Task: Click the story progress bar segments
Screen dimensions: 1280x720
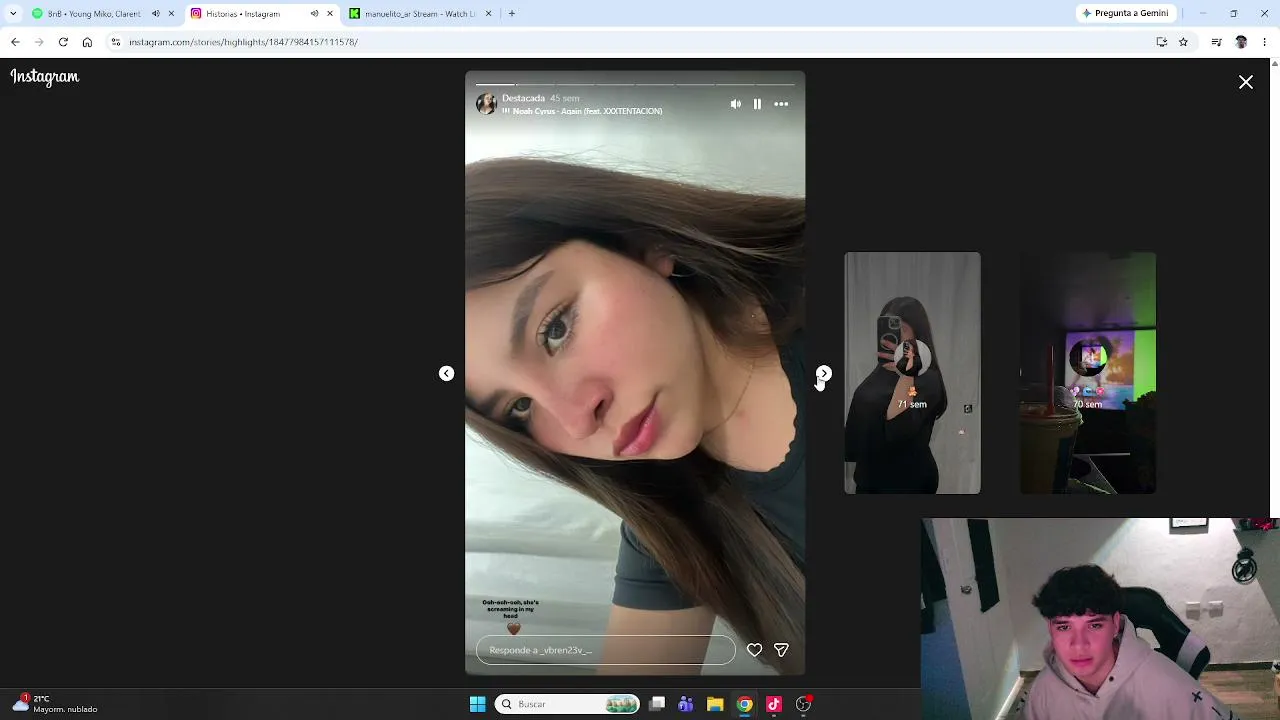Action: point(635,84)
